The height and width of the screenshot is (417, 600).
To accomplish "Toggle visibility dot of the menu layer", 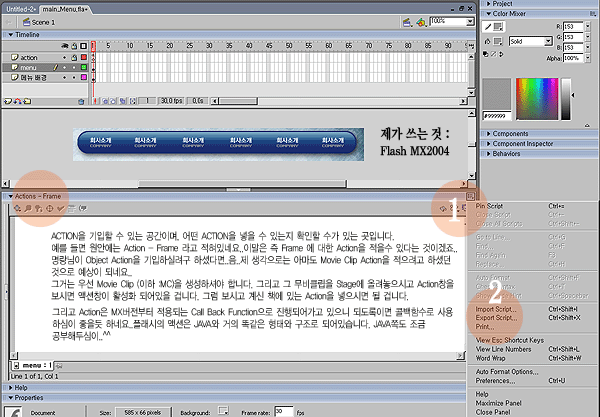I will click(x=66, y=69).
